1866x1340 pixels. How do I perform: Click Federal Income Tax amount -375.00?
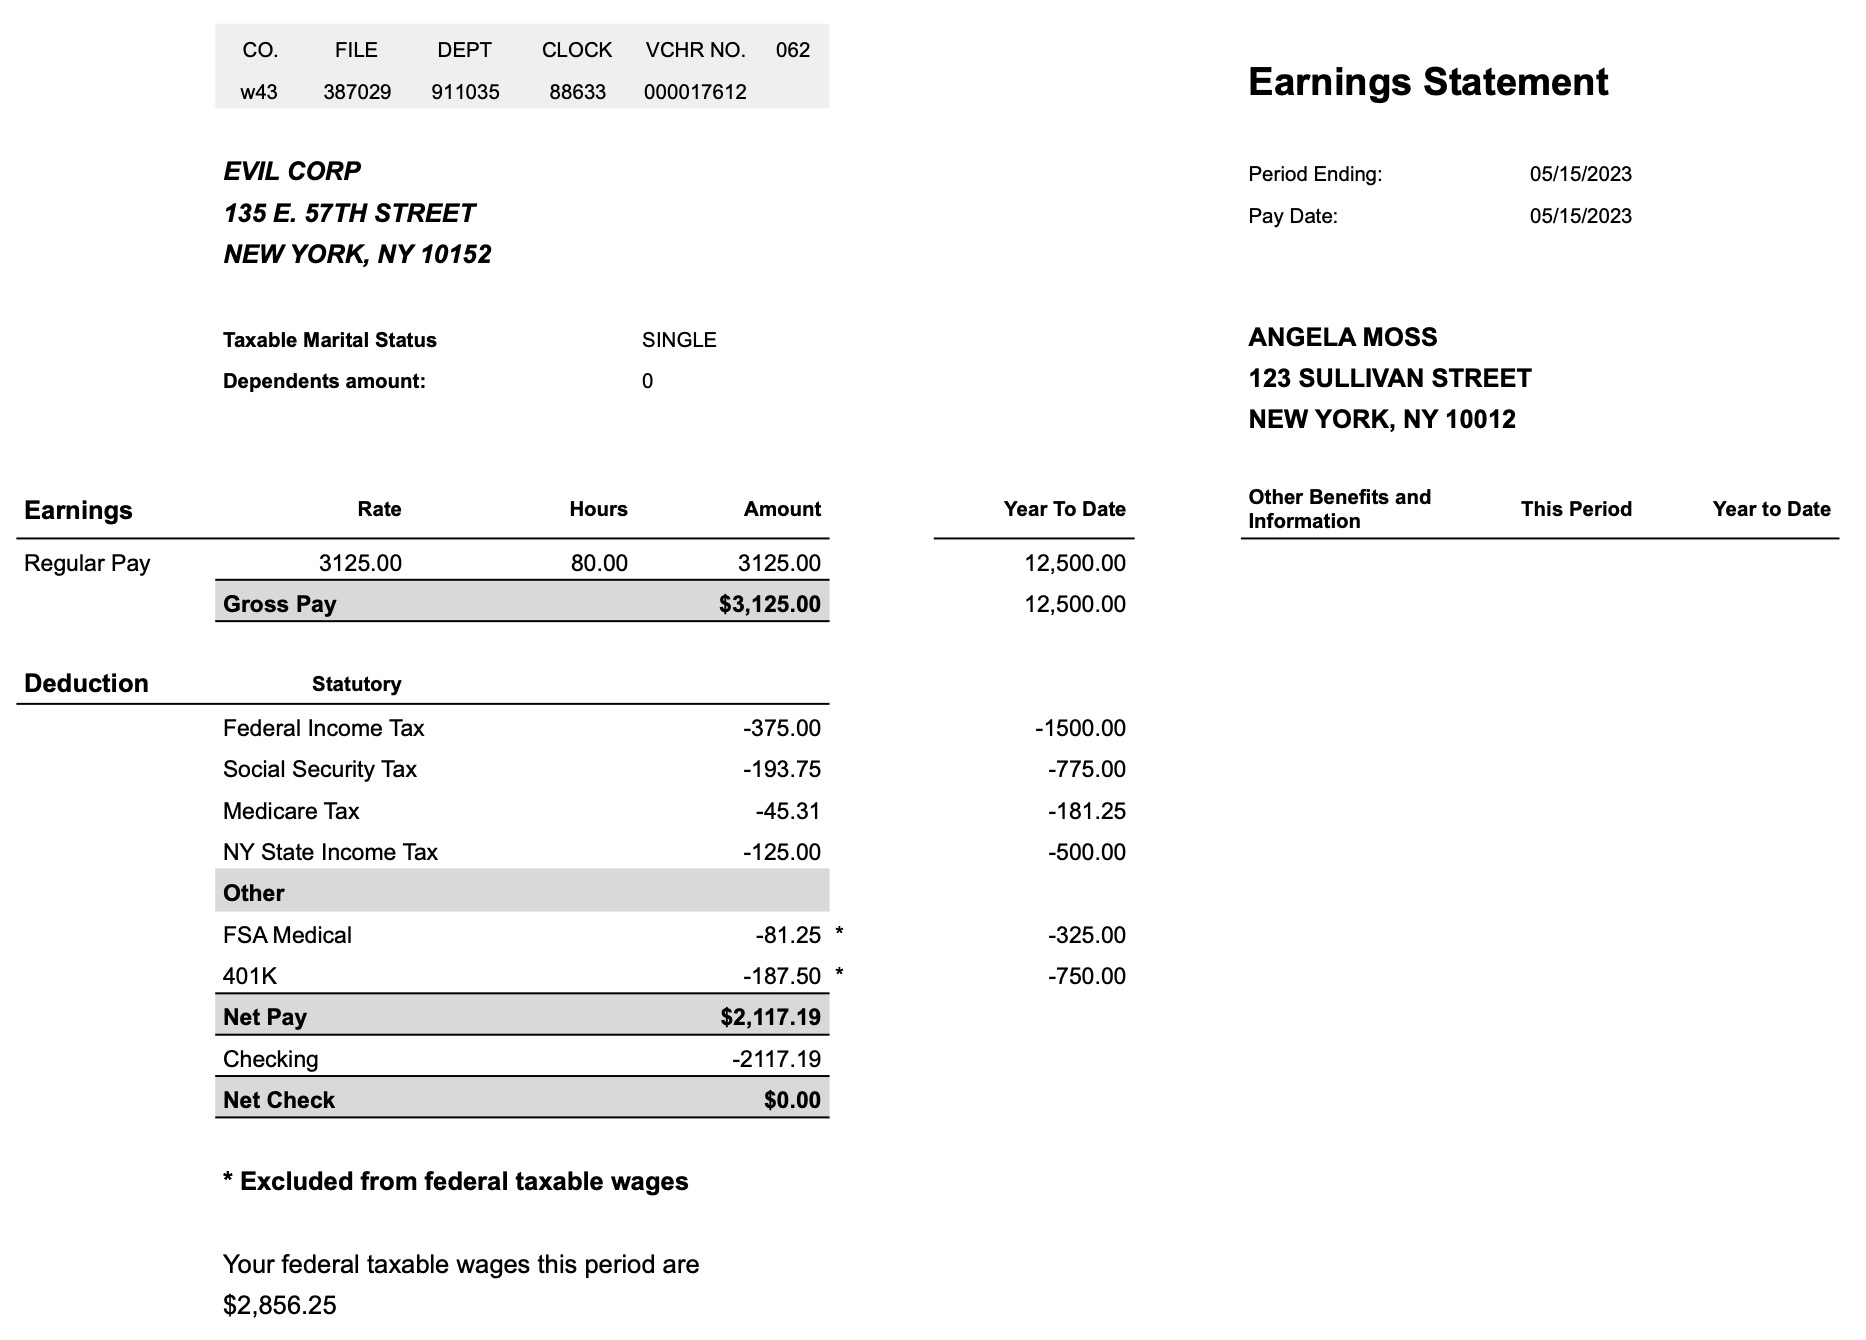(781, 728)
